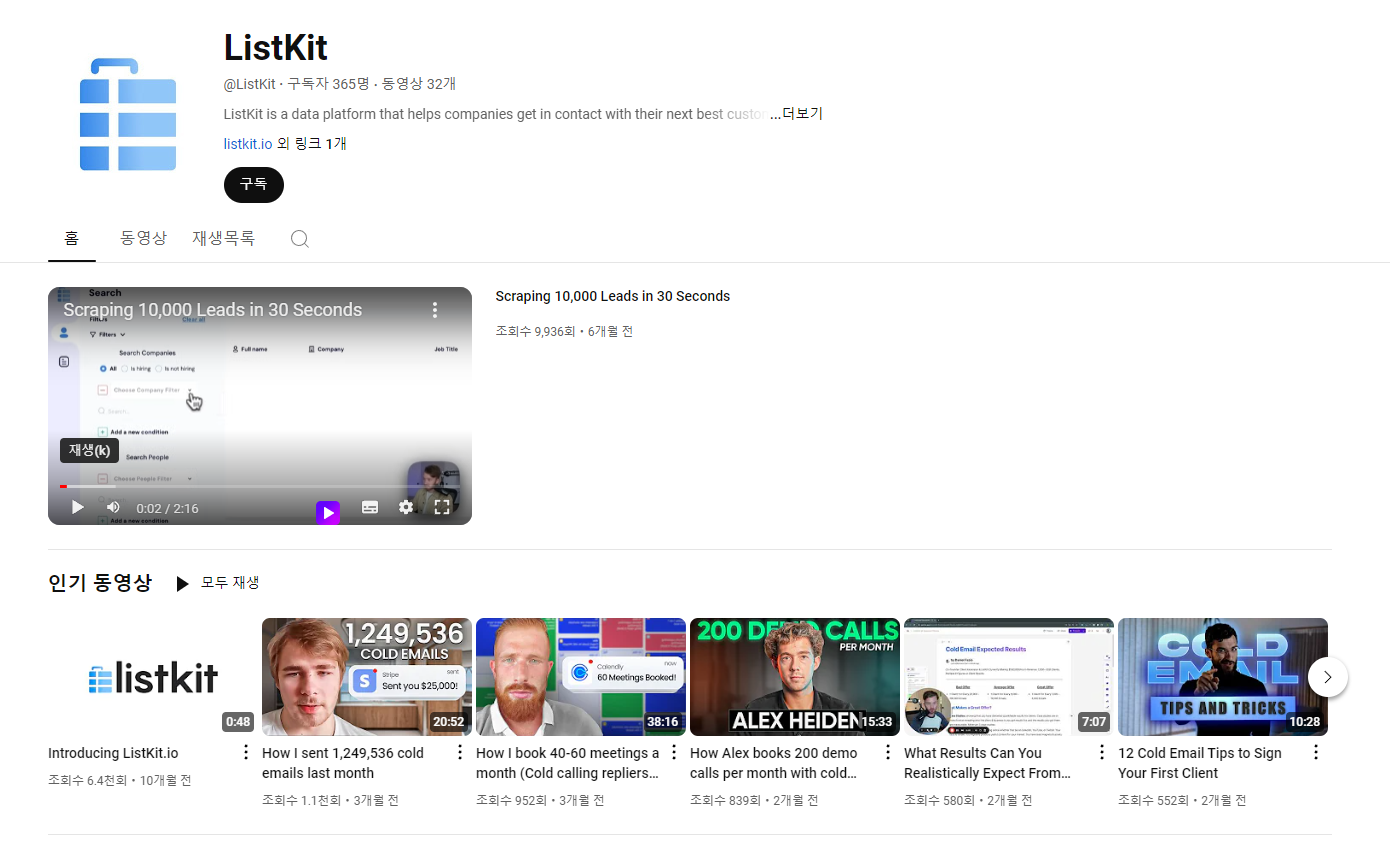
Task: Play the featured video with play button
Action: [77, 507]
